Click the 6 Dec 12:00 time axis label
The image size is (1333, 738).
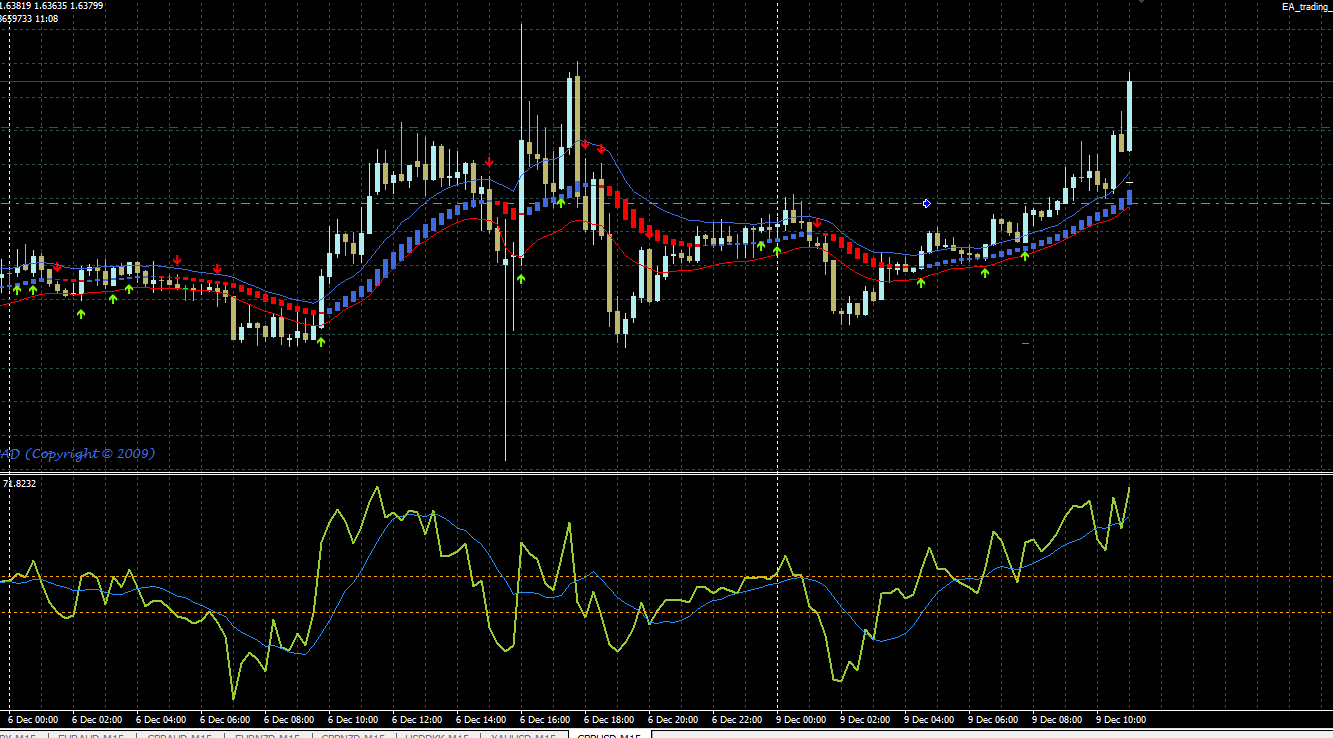(418, 719)
